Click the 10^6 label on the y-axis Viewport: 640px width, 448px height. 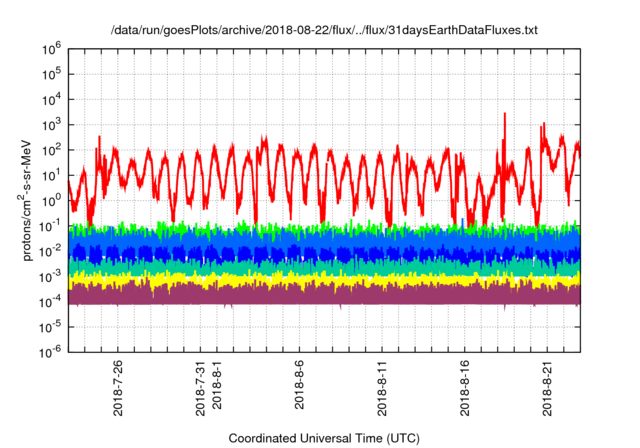coord(54,47)
